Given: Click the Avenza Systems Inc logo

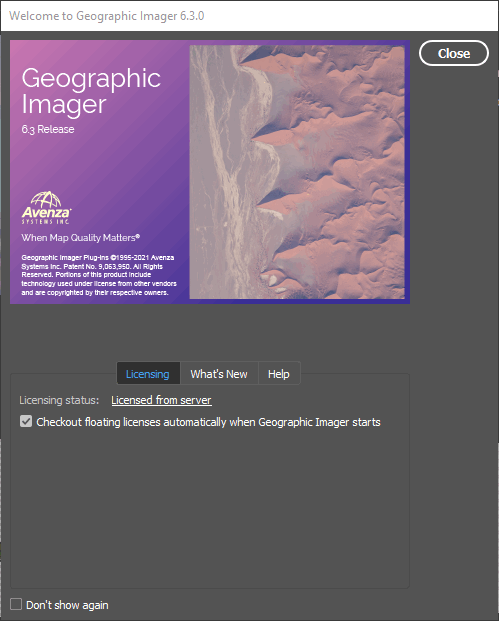Looking at the screenshot, I should [46, 208].
